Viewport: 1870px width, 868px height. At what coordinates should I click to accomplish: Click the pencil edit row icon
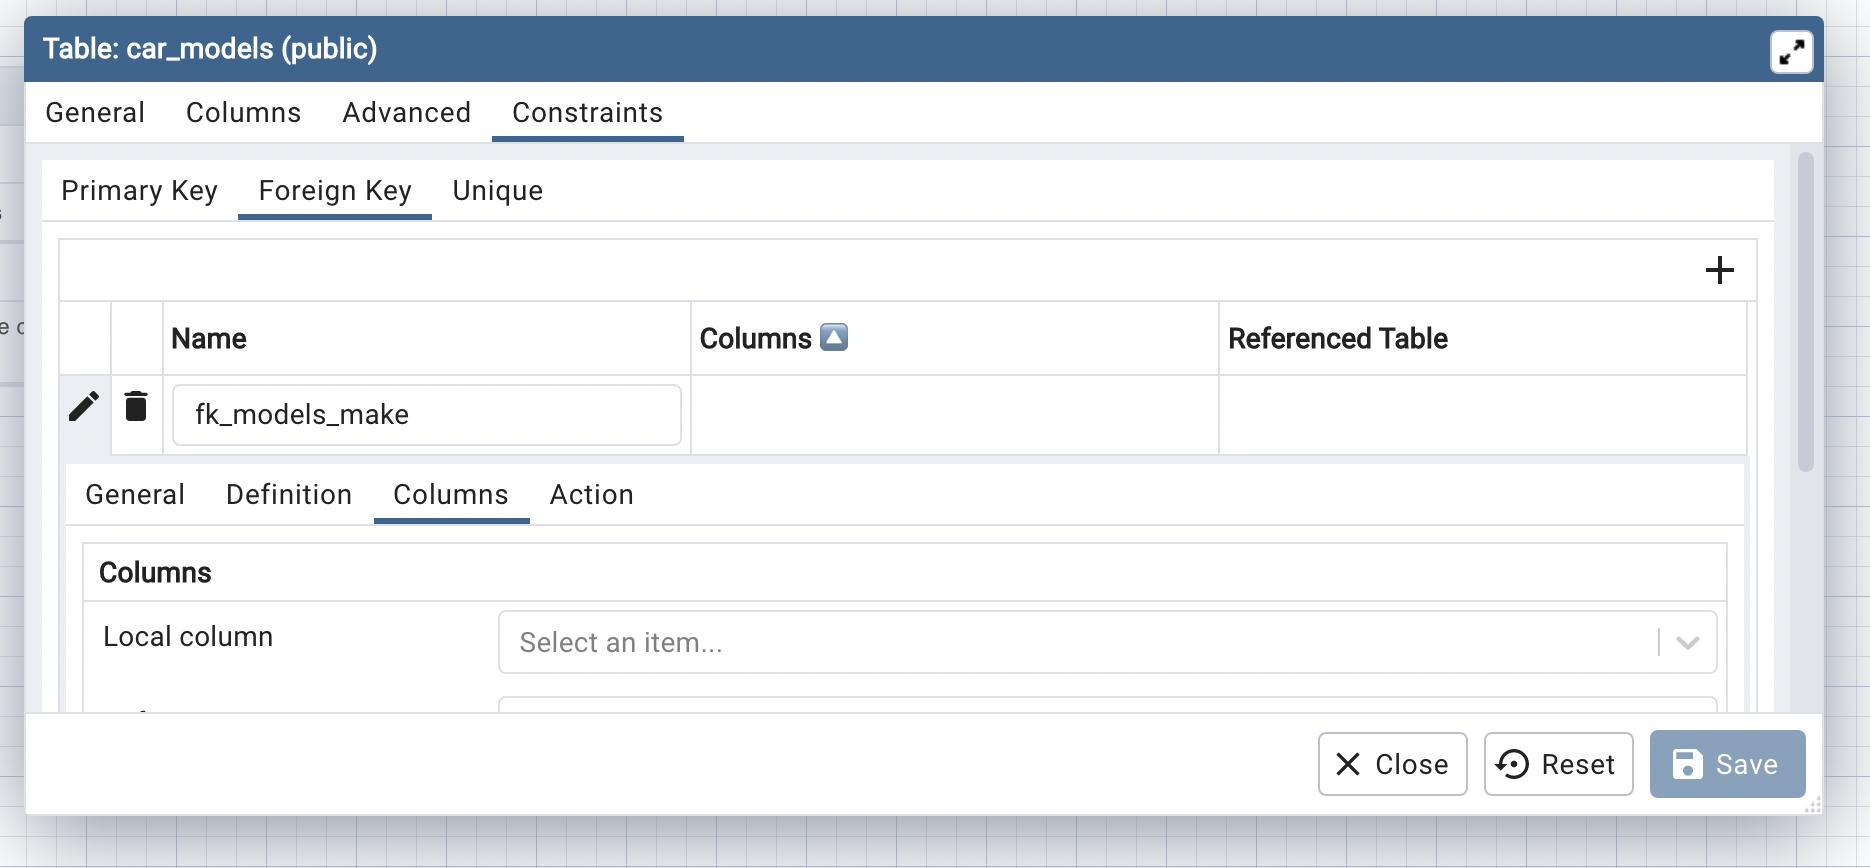(x=84, y=407)
